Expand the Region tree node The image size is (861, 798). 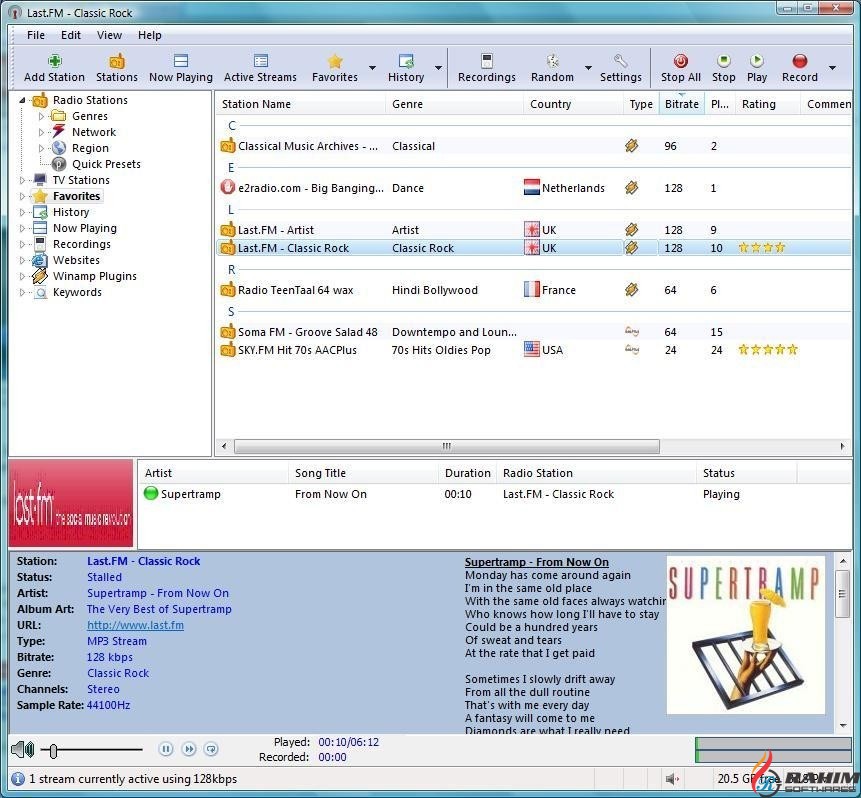pos(41,148)
